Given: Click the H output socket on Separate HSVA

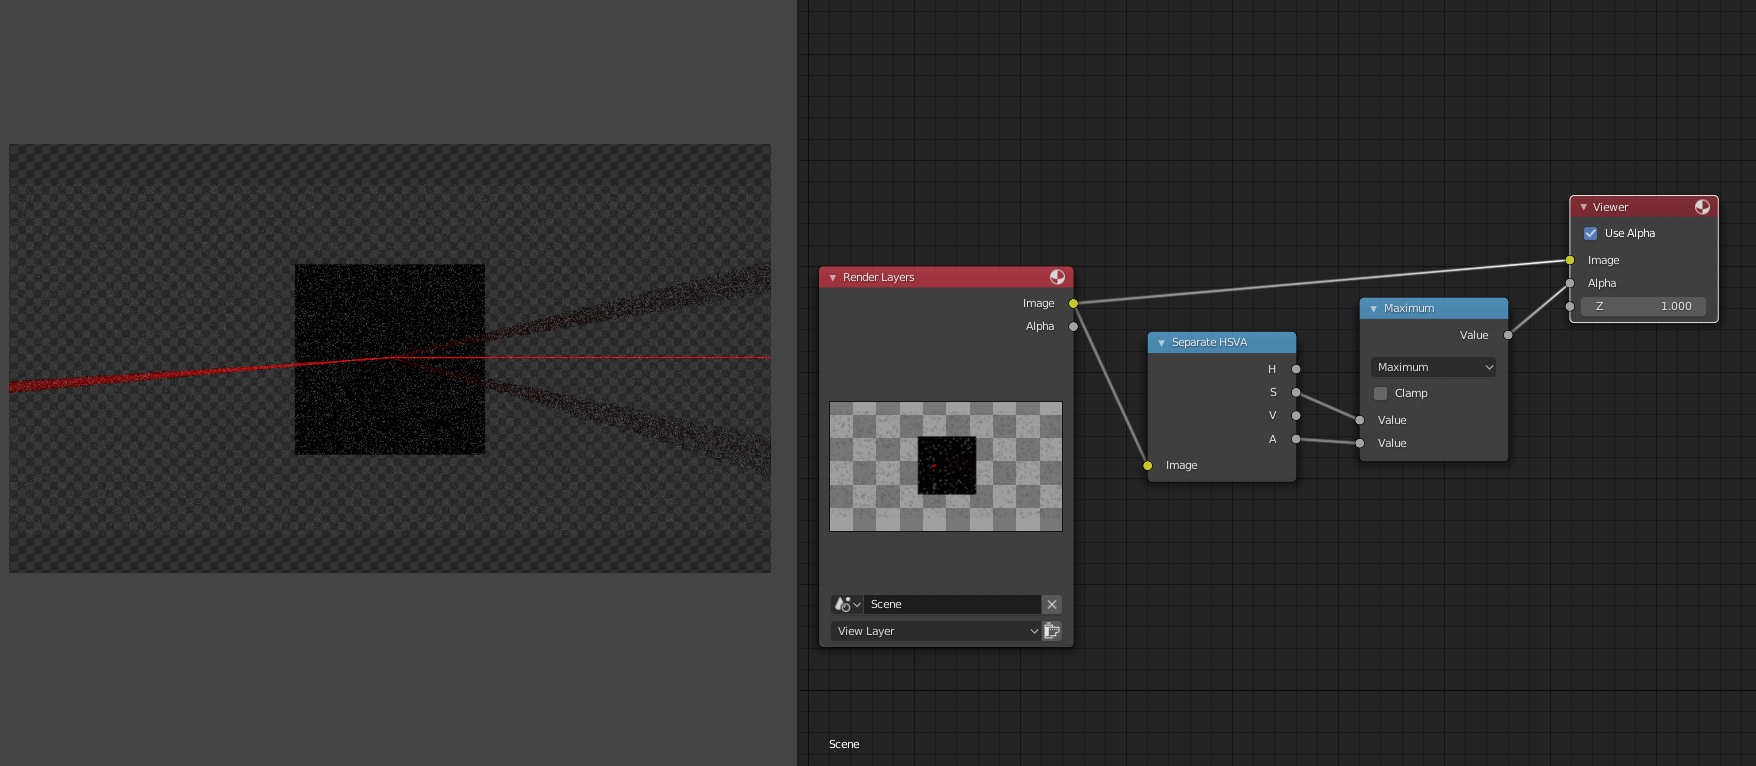Looking at the screenshot, I should point(1296,369).
